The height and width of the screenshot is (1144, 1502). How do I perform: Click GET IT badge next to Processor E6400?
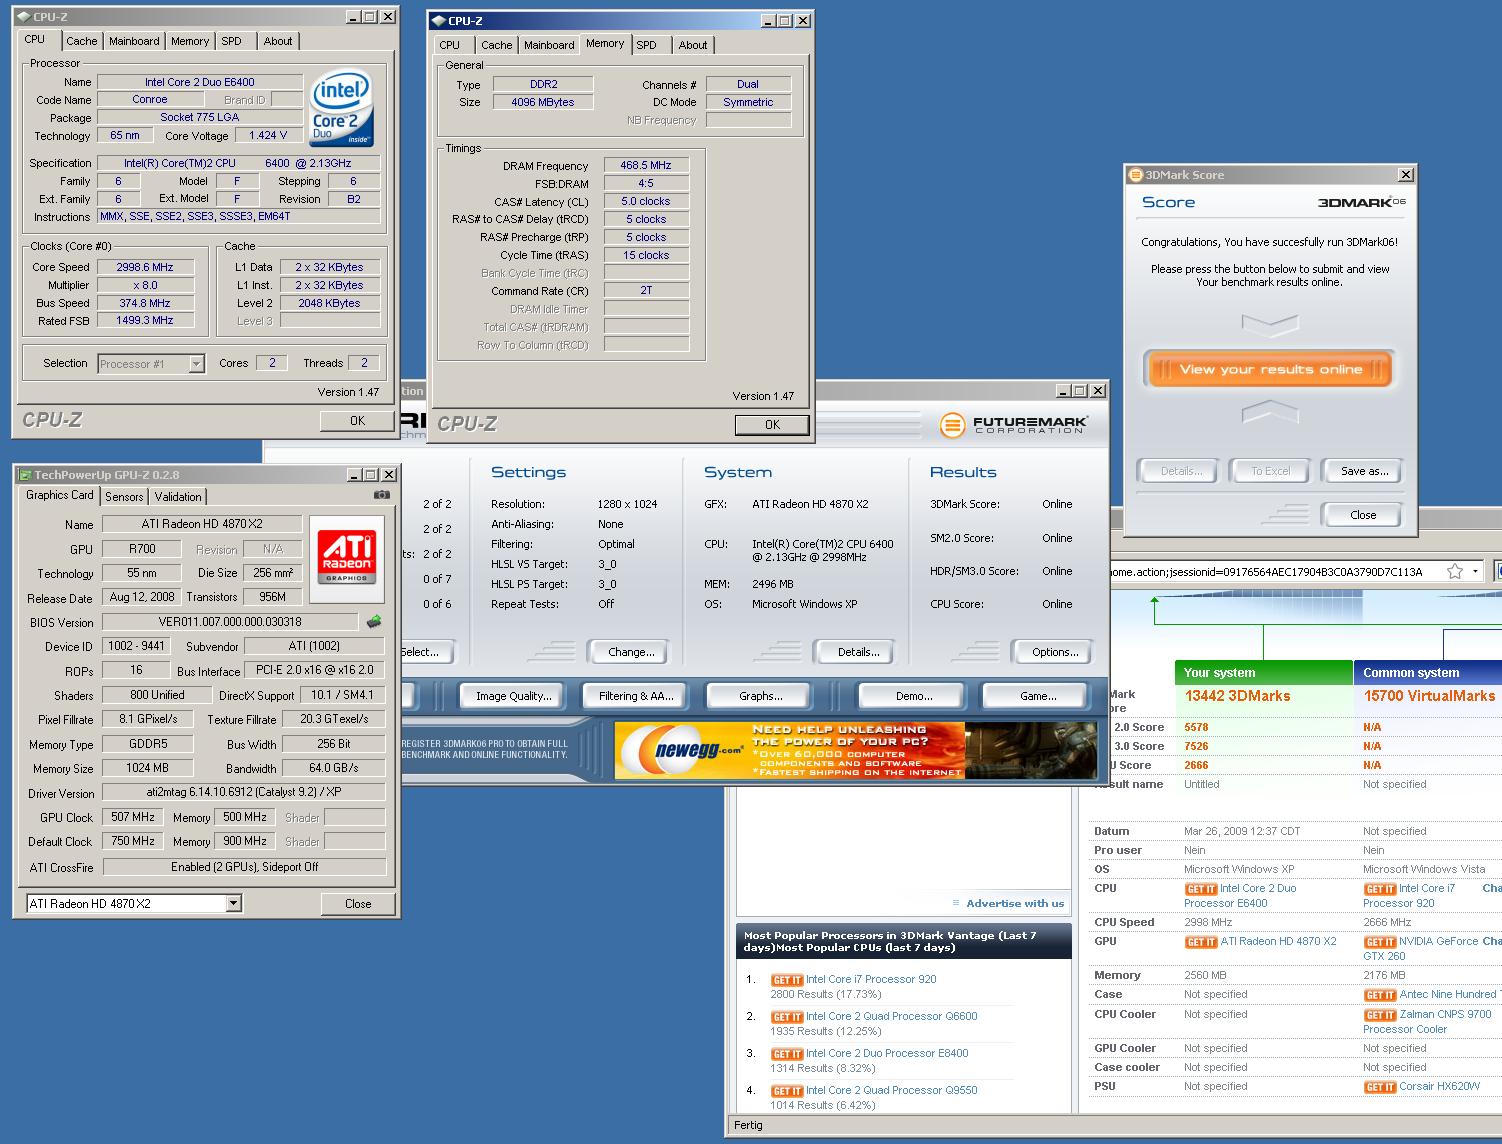(1201, 889)
